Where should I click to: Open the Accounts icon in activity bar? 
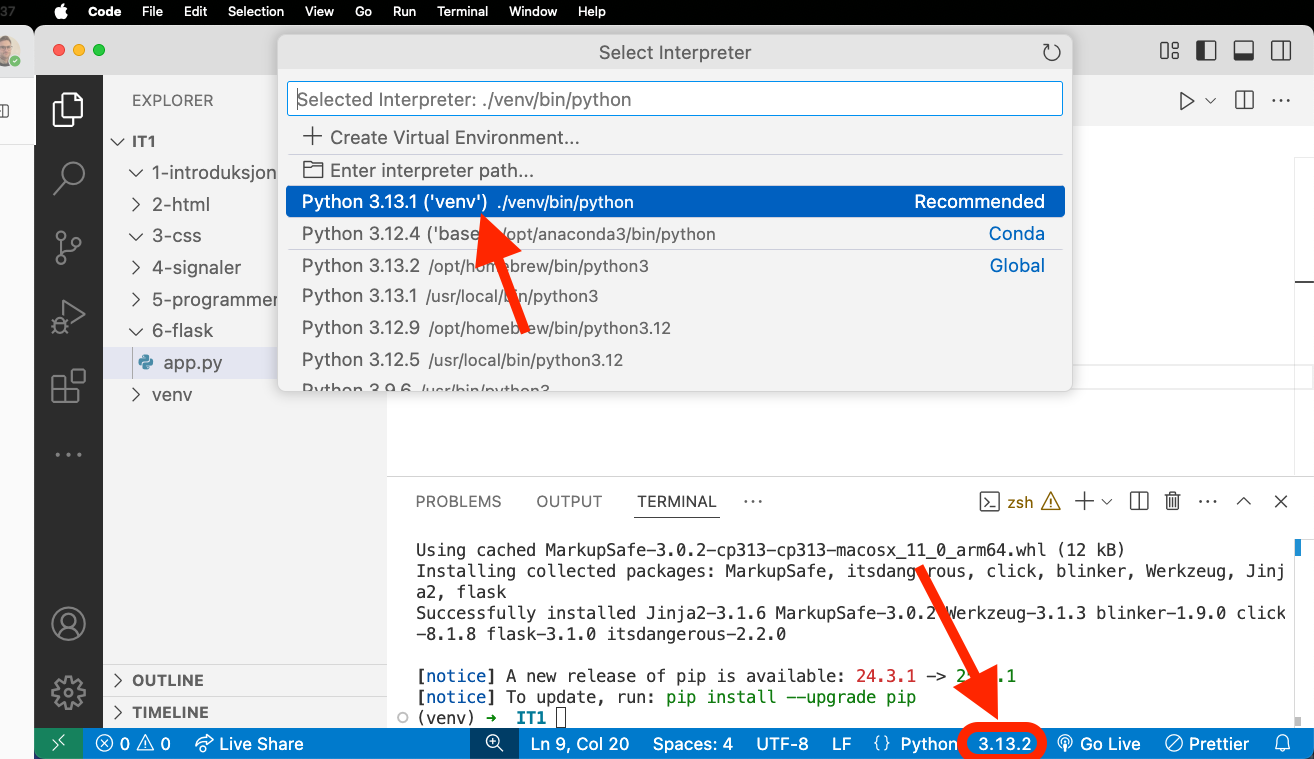point(68,624)
